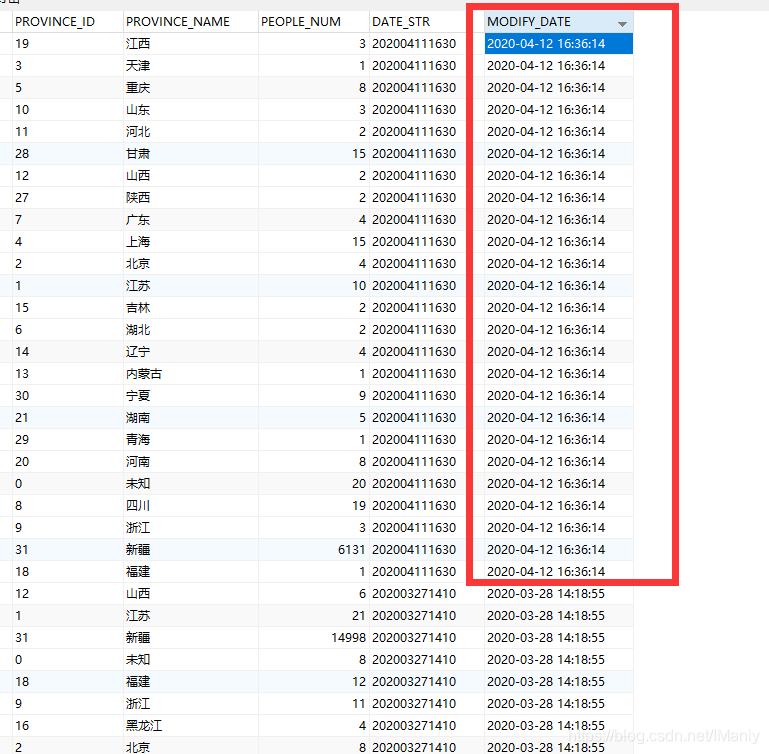The width and height of the screenshot is (769, 754).
Task: Select PROVINCE_ID cell 27
Action: click(x=68, y=198)
